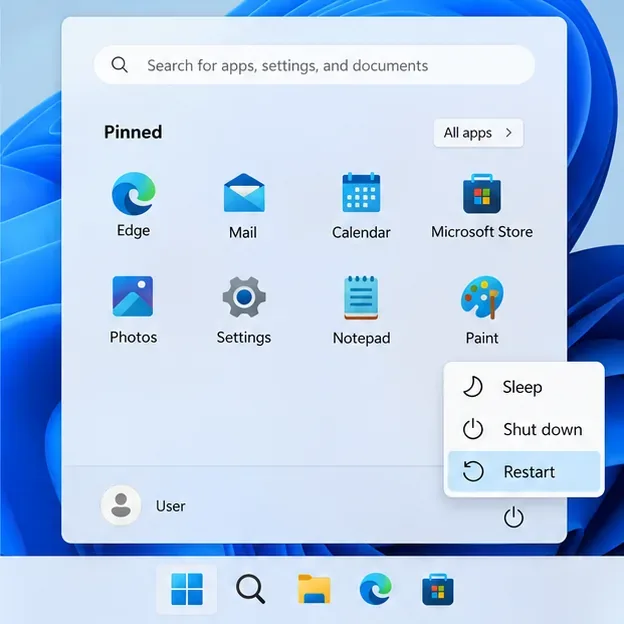Screen dimensions: 624x624
Task: Click the search magnifier icon in search box
Action: [119, 64]
